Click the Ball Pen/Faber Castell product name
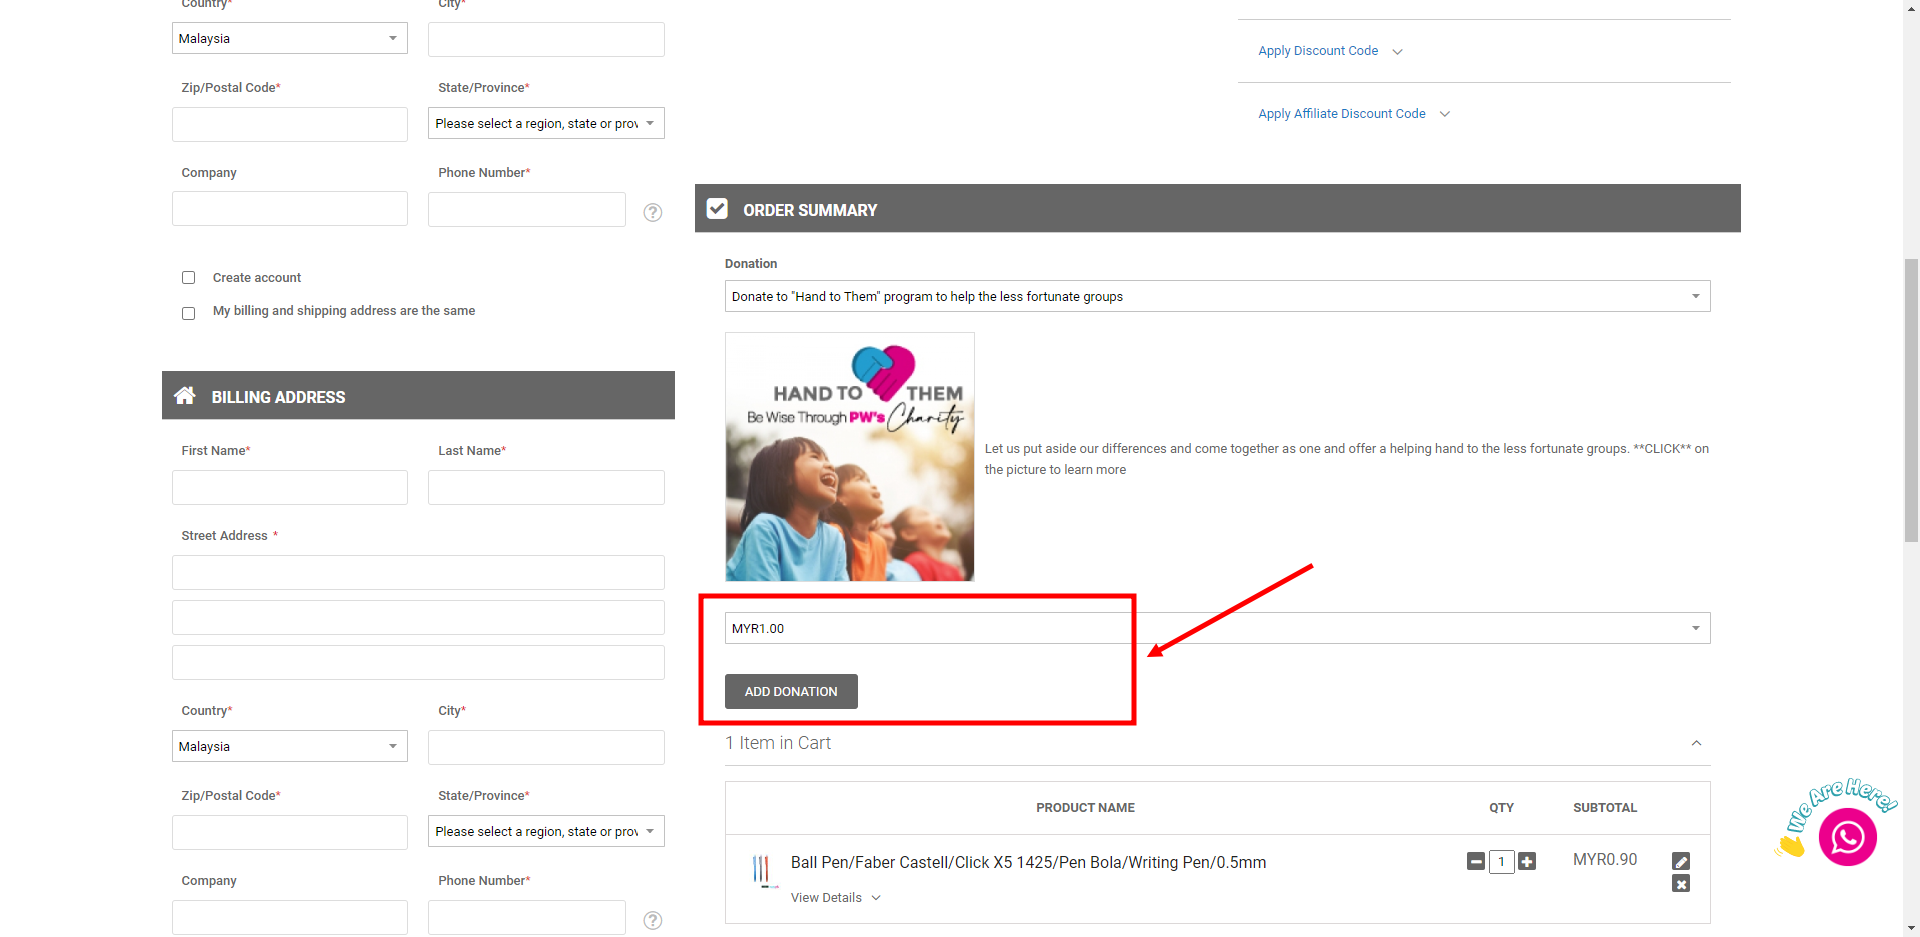The image size is (1920, 937). [1028, 862]
